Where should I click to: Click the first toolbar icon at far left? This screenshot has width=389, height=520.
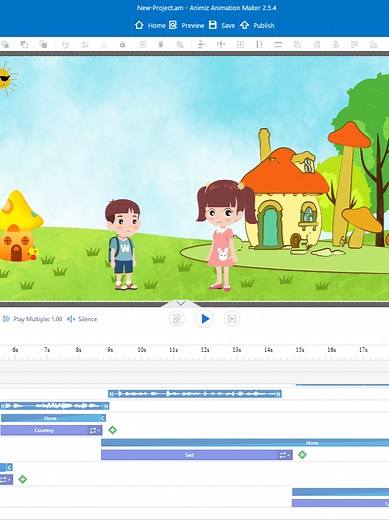coord(5,44)
